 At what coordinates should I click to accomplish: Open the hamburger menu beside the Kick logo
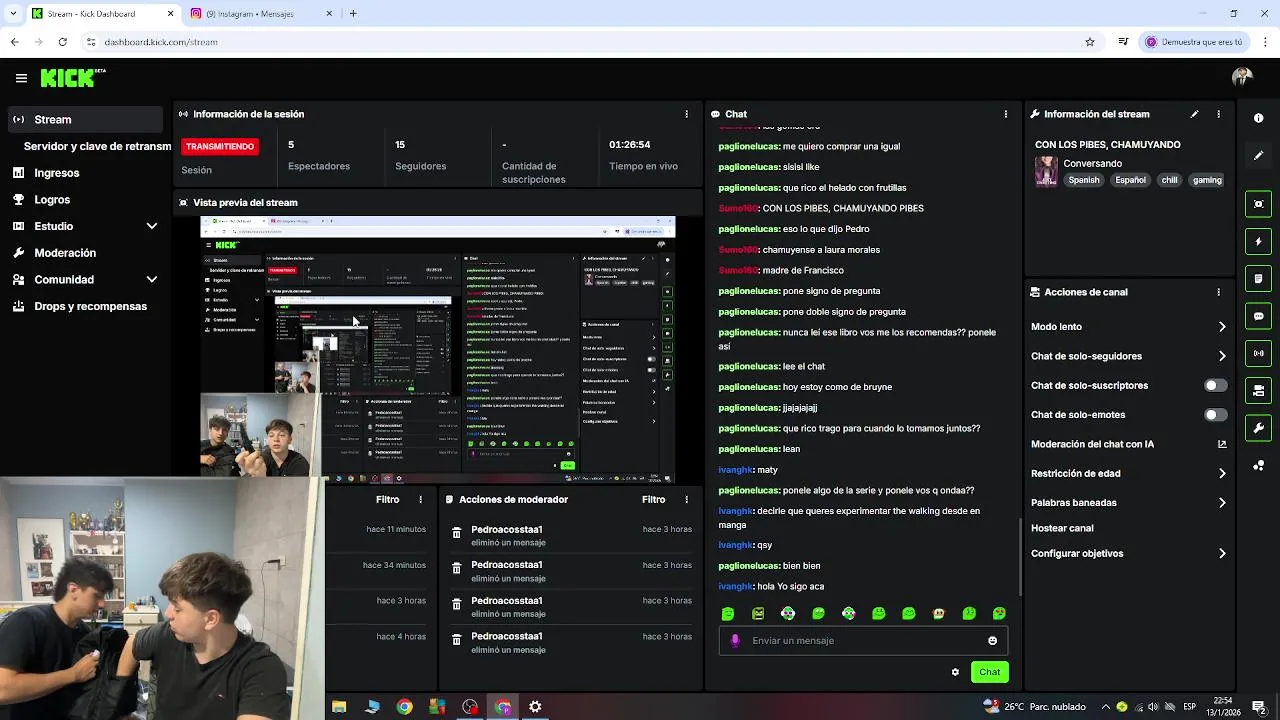pos(21,78)
